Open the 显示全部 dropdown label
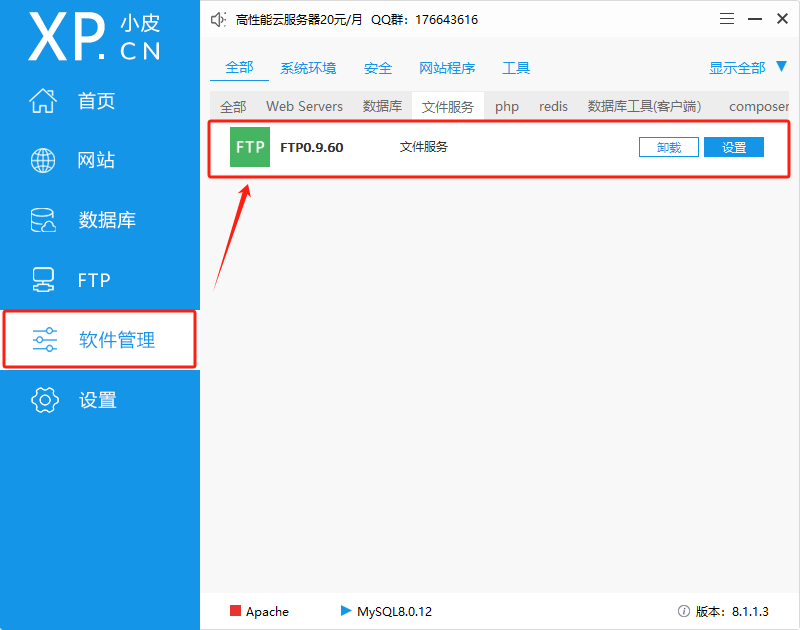The image size is (800, 630). (x=737, y=68)
